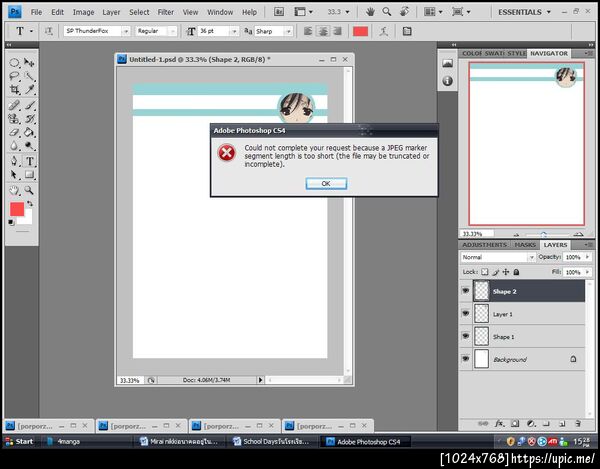Viewport: 600px width, 469px height.
Task: Create warped text from options bar
Action: [384, 31]
